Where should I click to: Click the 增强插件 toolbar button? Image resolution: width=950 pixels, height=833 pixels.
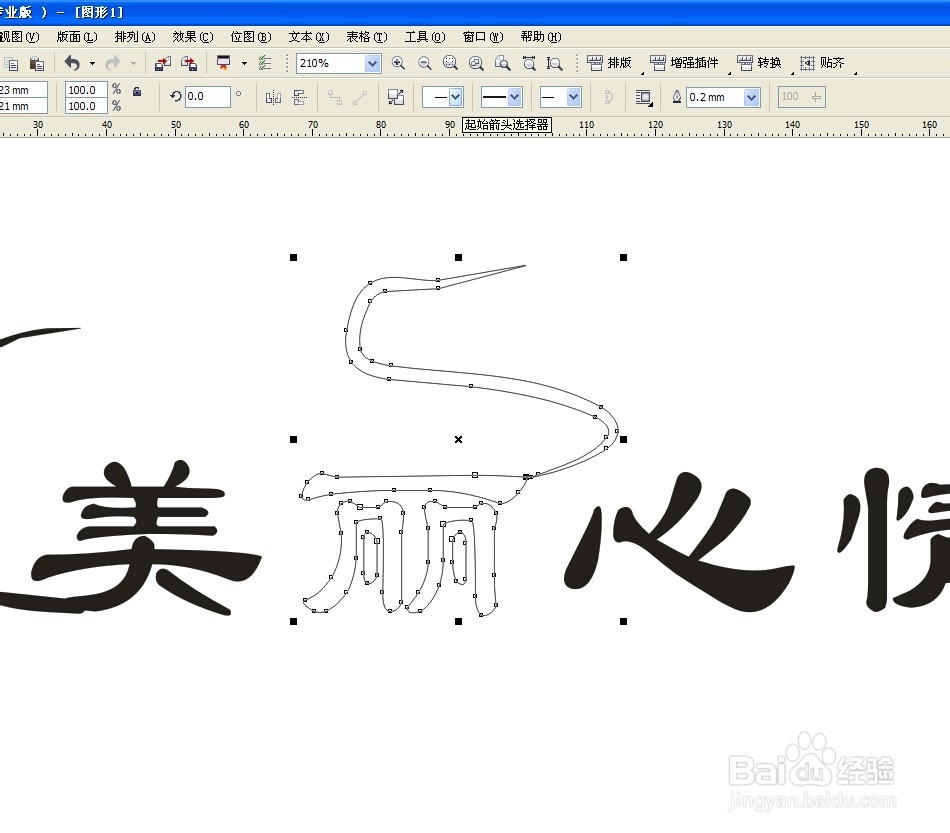pos(685,63)
